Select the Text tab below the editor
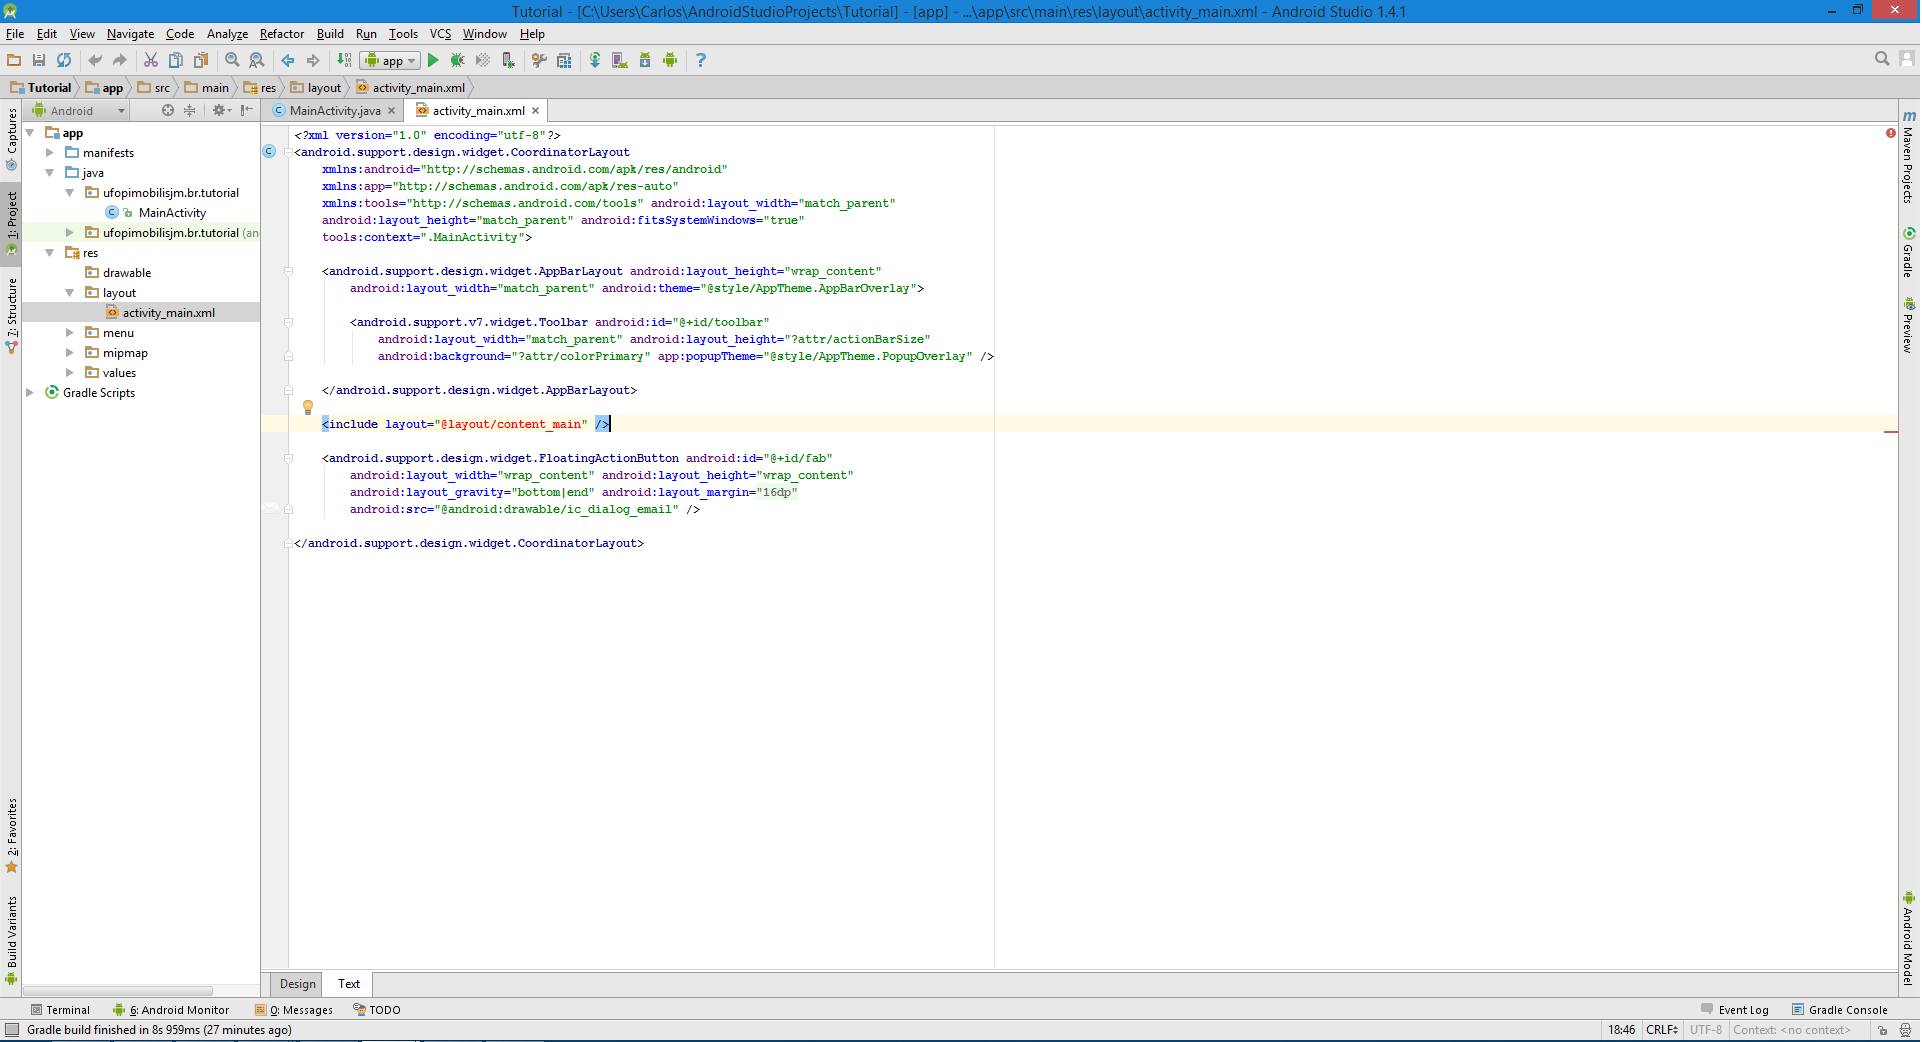This screenshot has width=1922, height=1042. [349, 984]
